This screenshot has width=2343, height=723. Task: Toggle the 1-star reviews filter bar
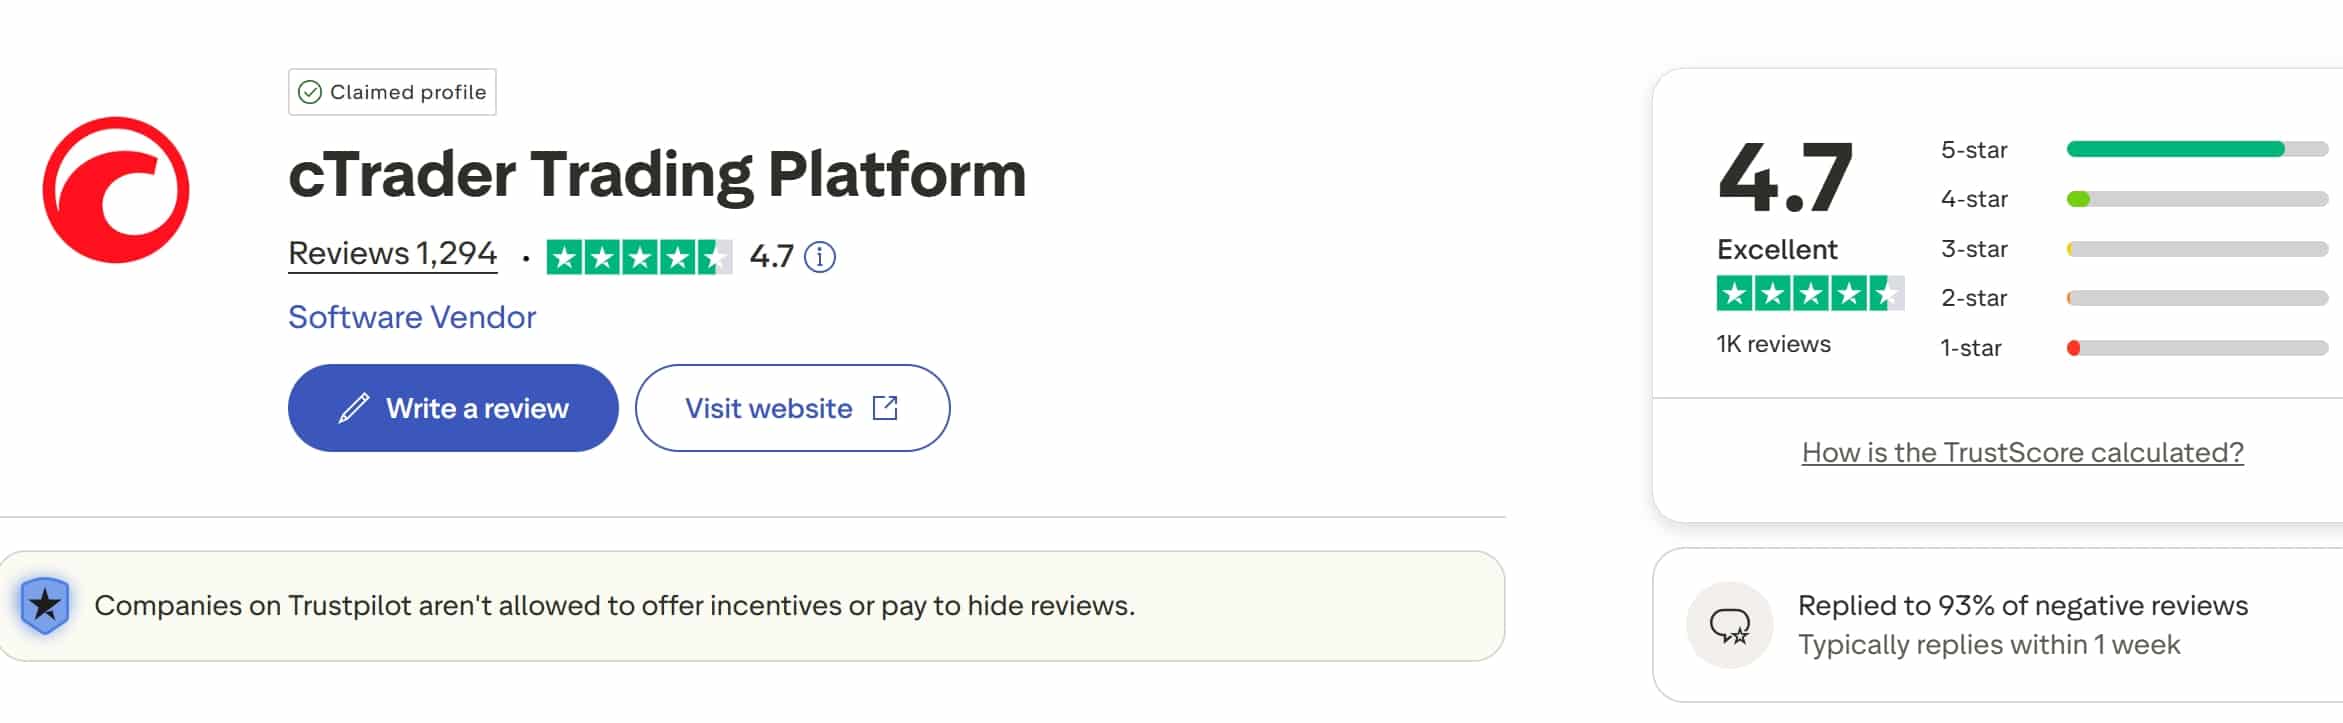coord(2195,348)
